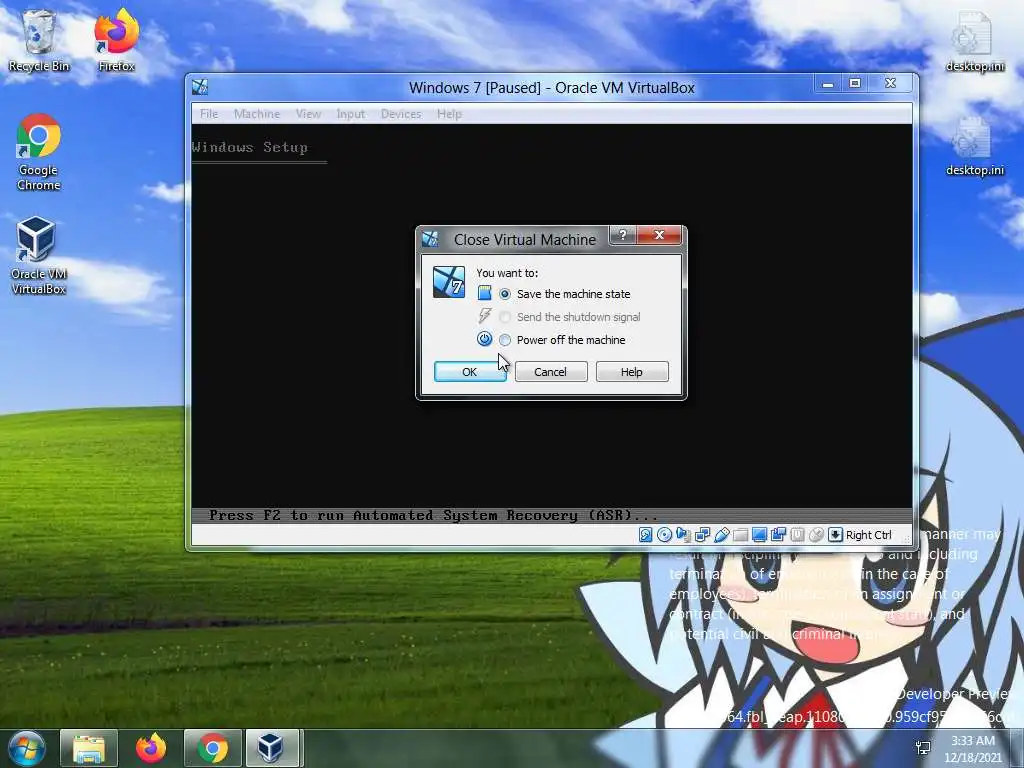Select the upper desktop.ini file icon

point(974,42)
